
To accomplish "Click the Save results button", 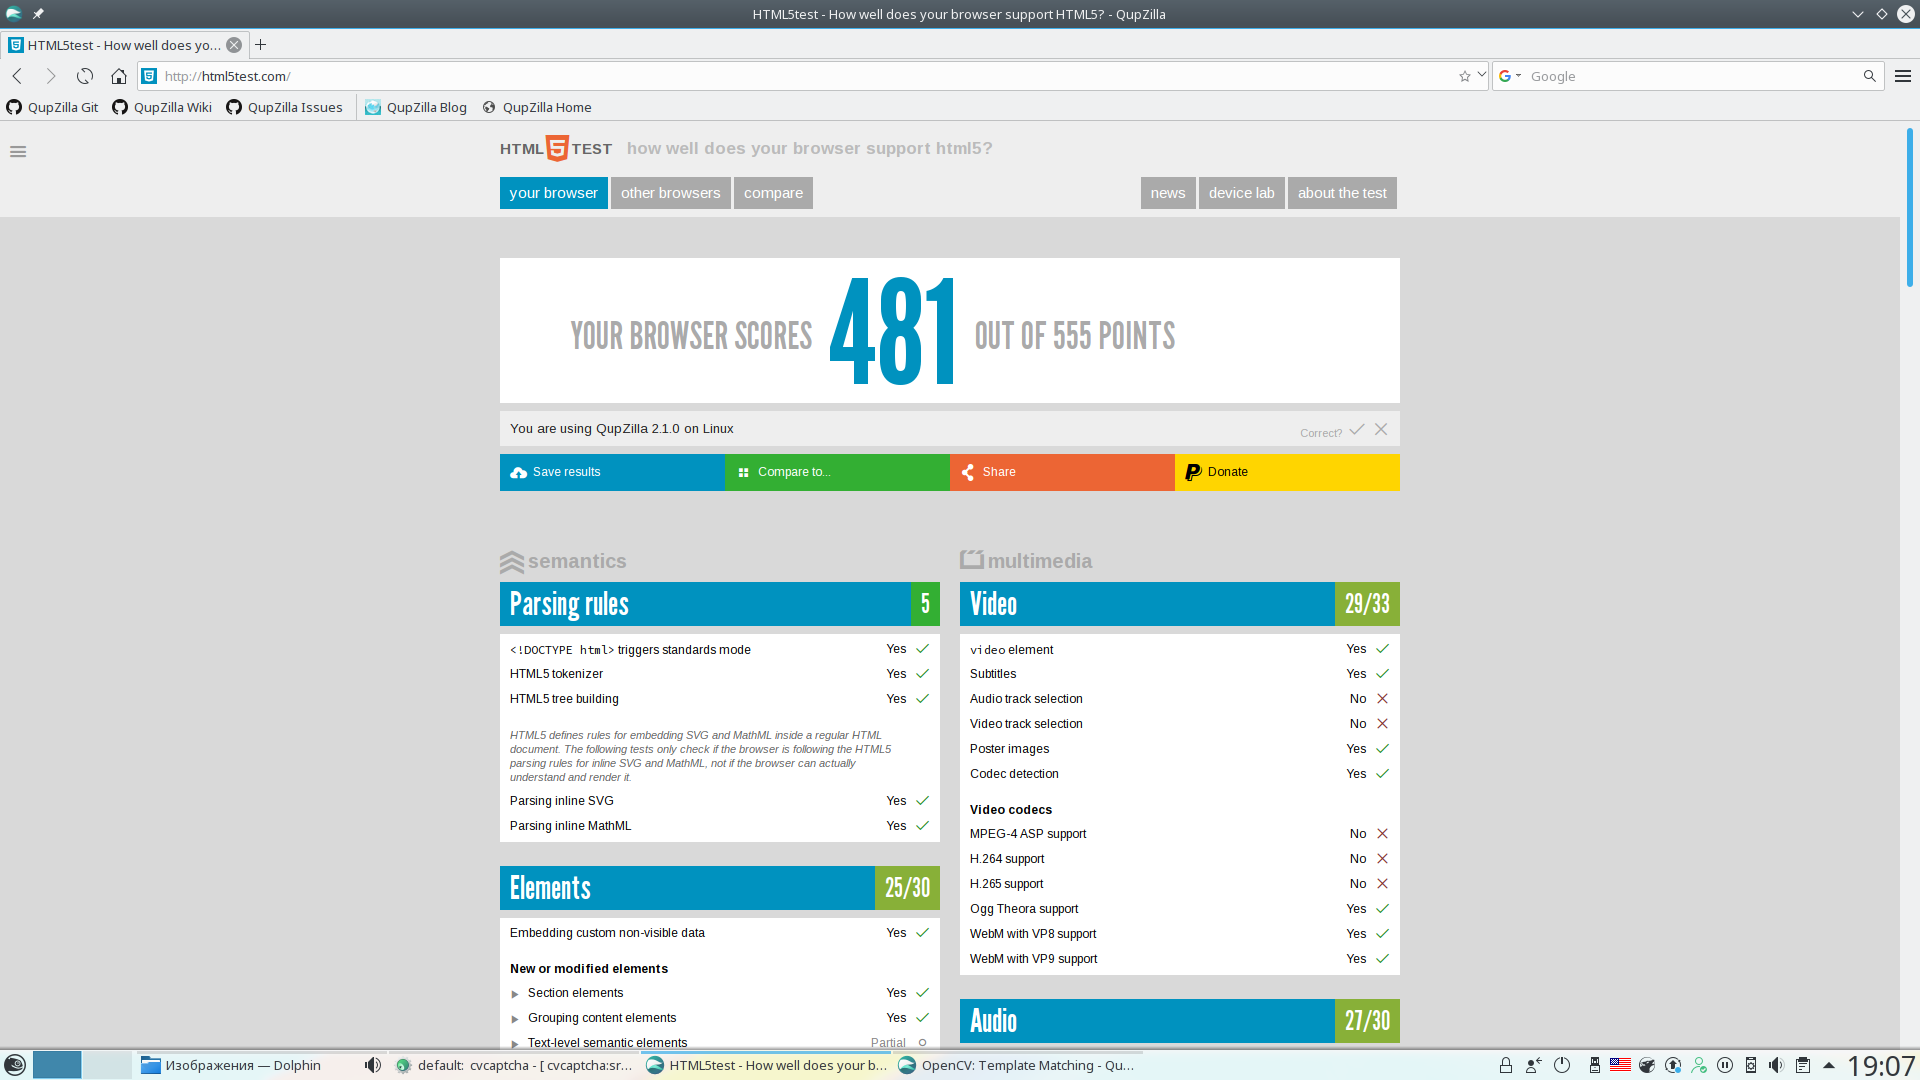I will (x=612, y=472).
